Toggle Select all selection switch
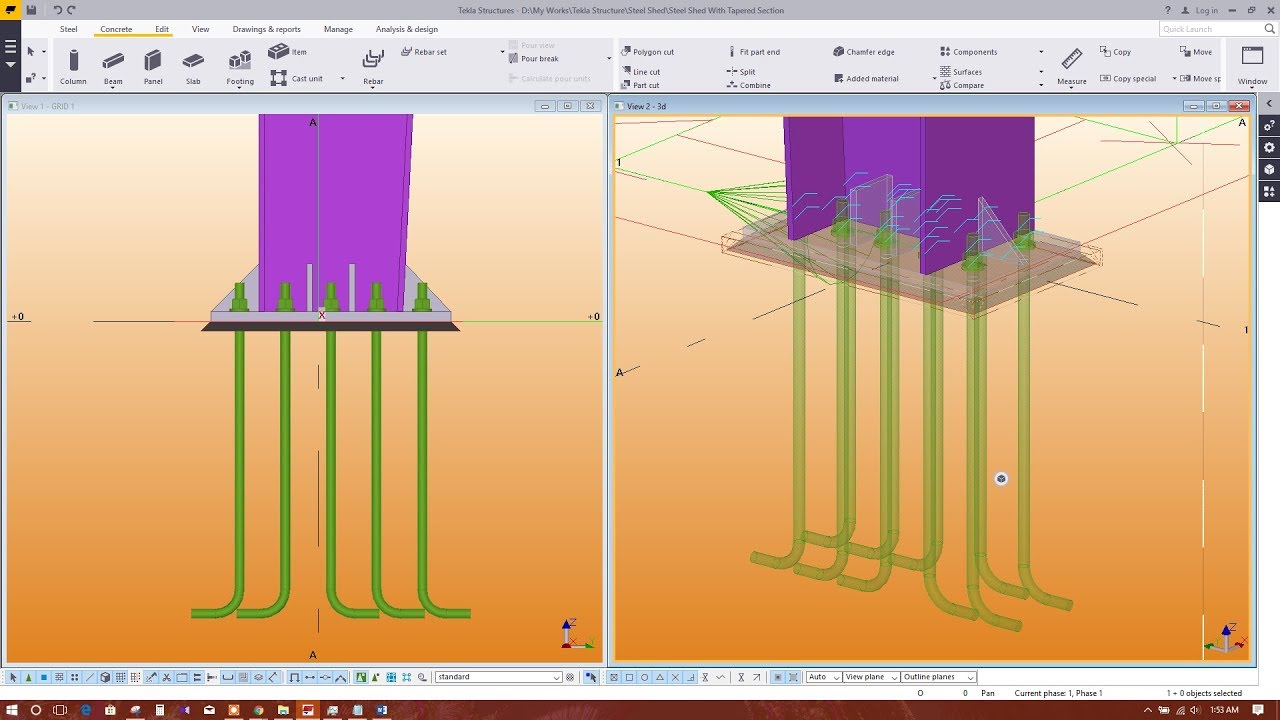Image resolution: width=1280 pixels, height=720 pixels. pyautogui.click(x=13, y=677)
